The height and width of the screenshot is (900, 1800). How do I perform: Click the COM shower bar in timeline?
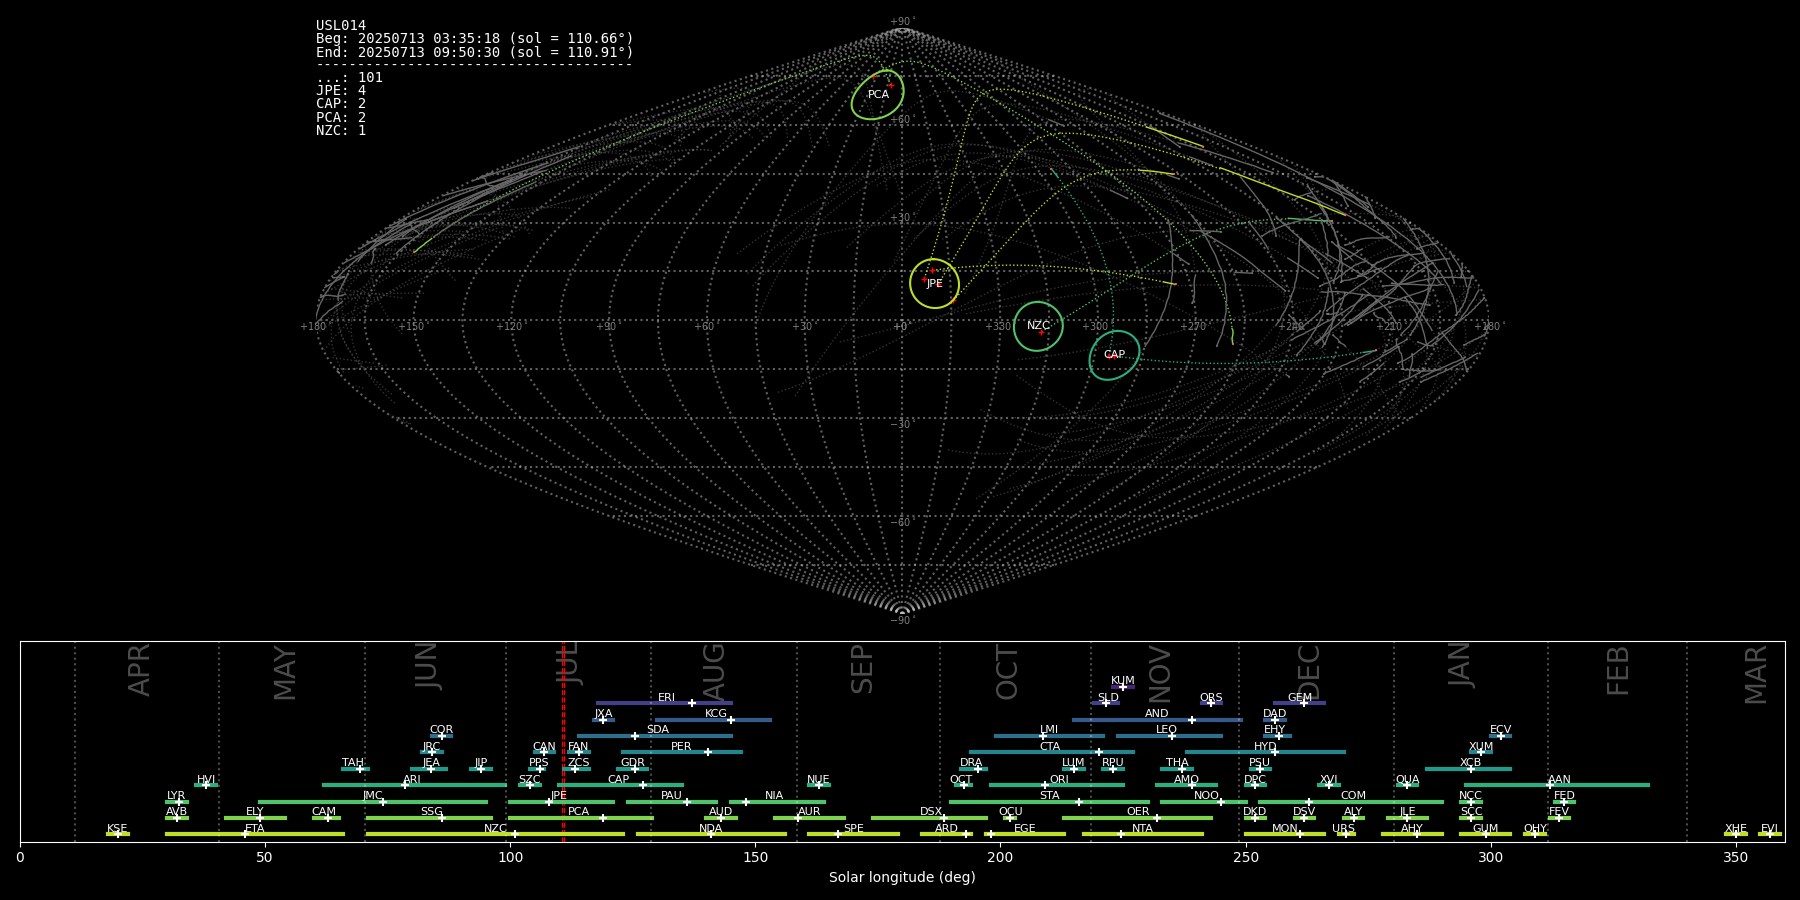pos(1351,801)
